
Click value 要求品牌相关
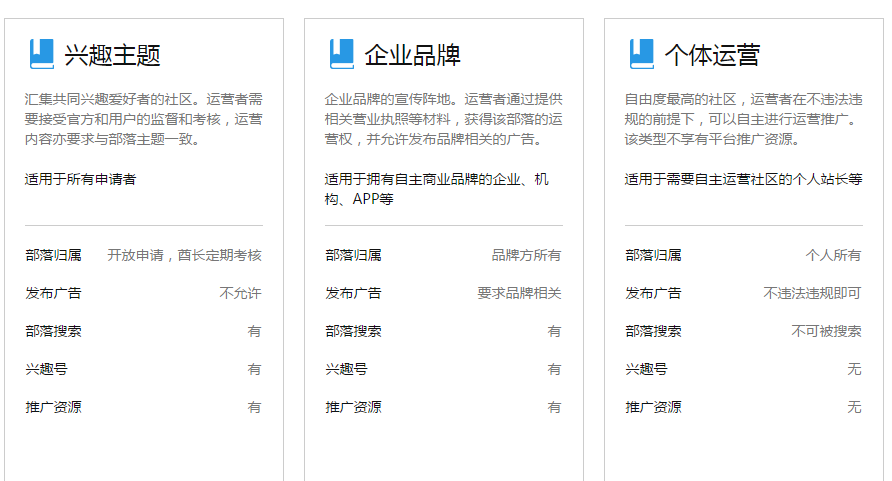pos(519,293)
